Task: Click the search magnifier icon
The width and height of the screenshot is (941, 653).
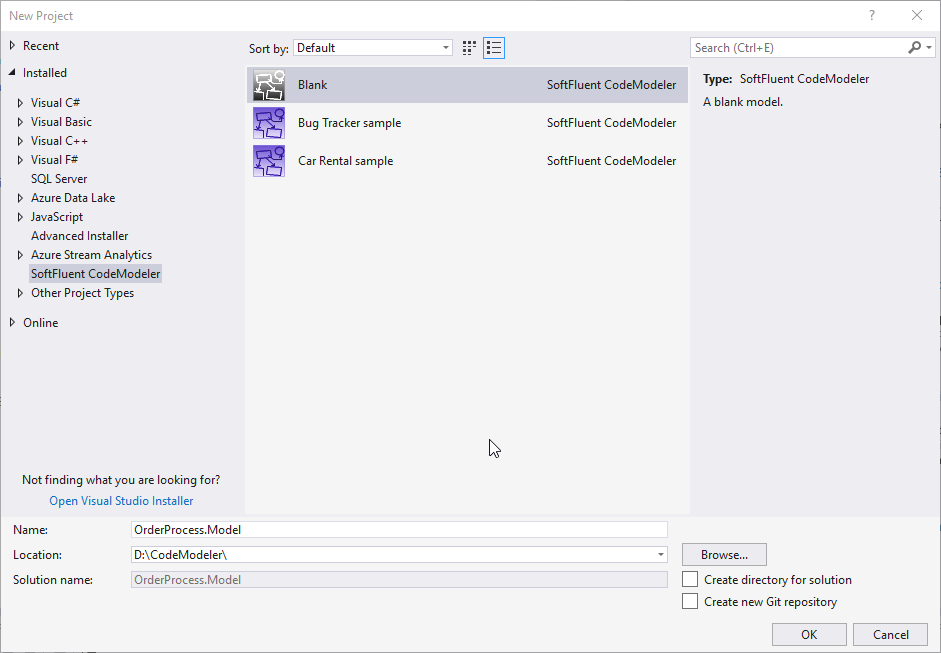Action: click(914, 48)
